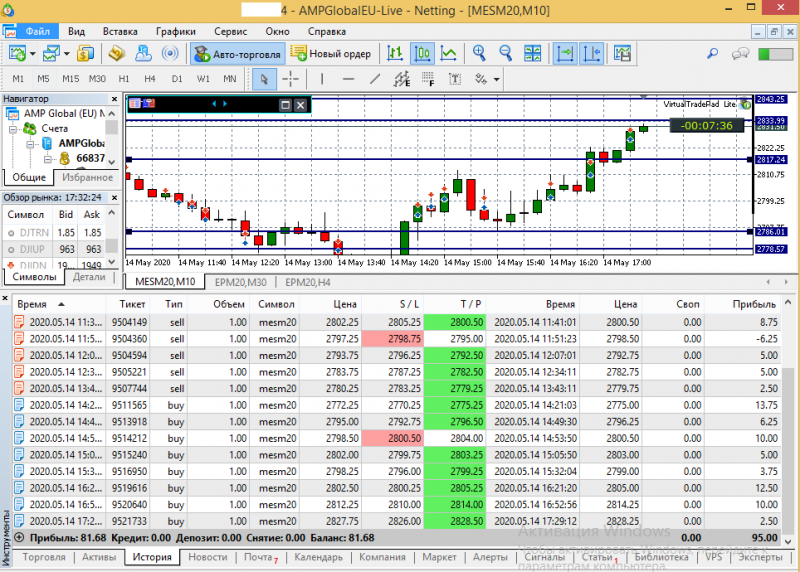
Task: Collapse the Счета tree node
Action: (x=14, y=128)
